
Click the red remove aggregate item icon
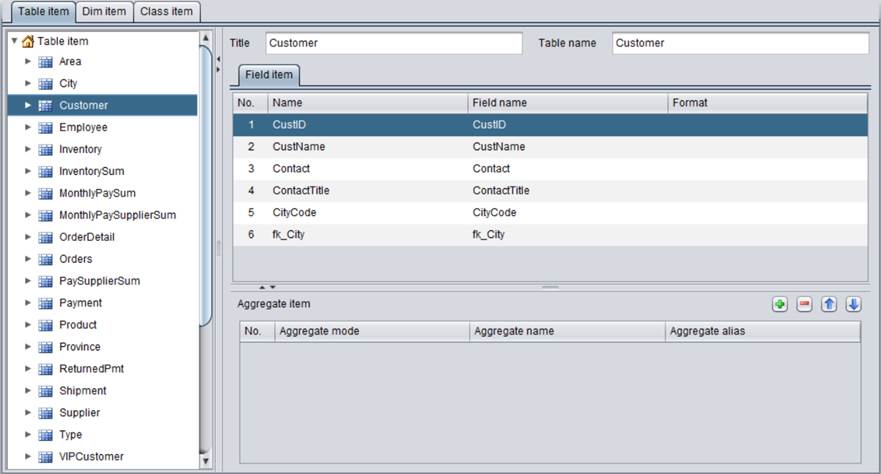tap(804, 304)
